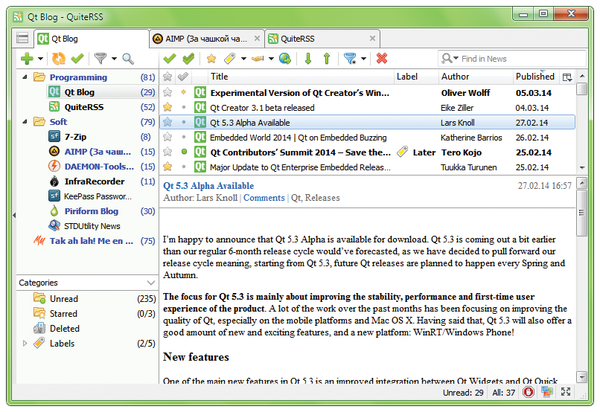Viewport: 600px width, 412px height.
Task: Click article vertical scrollbar thumb
Action: tap(582, 213)
